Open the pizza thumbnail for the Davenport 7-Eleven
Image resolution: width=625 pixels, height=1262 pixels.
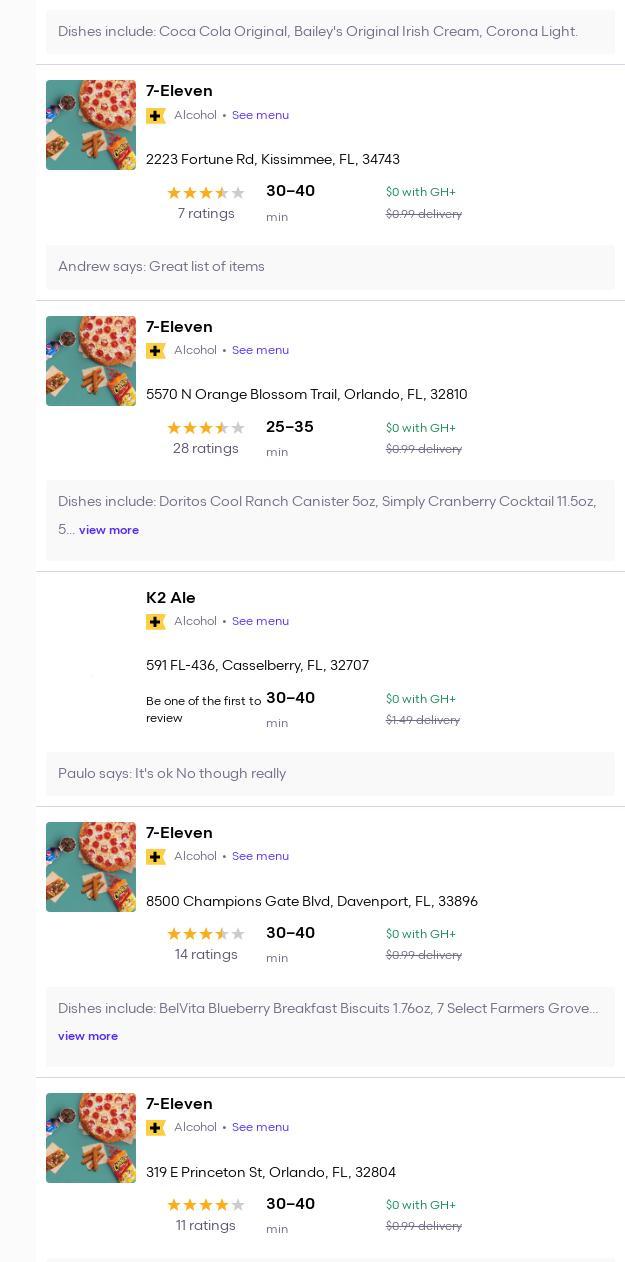91,867
